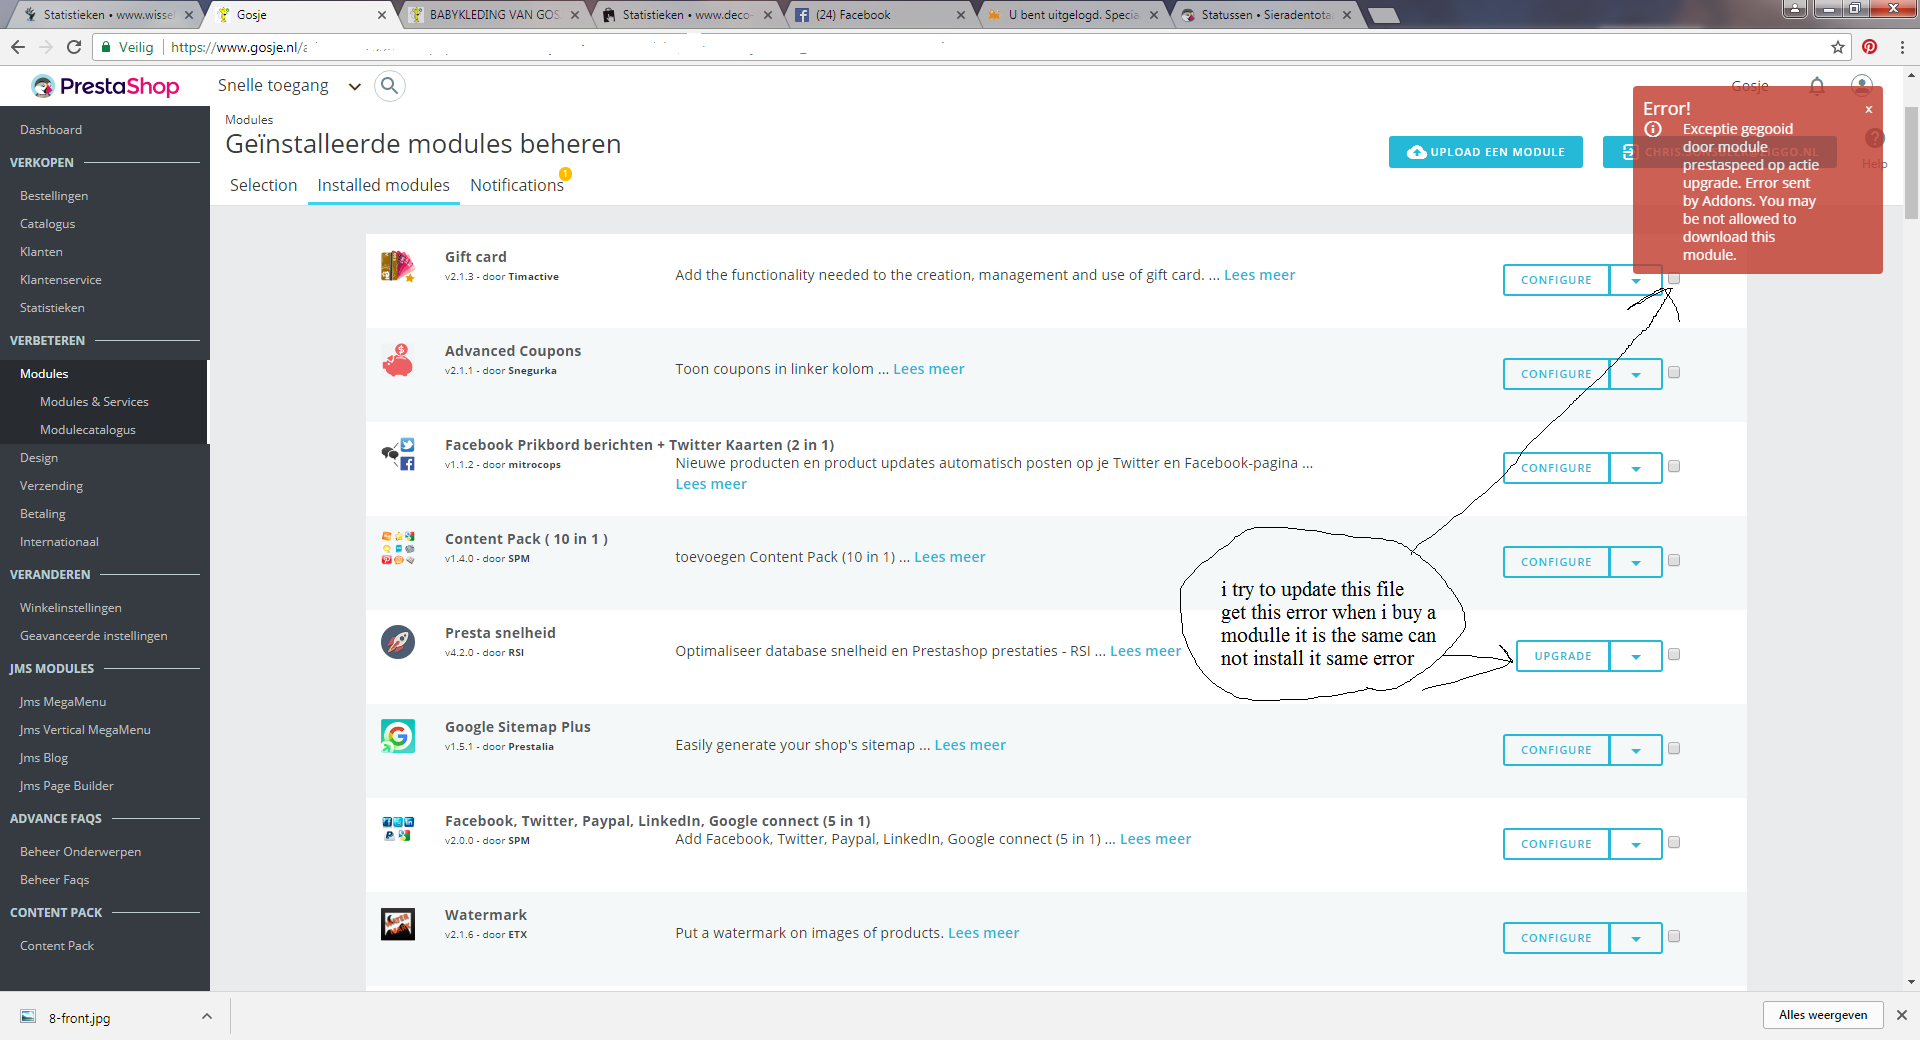
Task: Click the PrestaShop logo
Action: [105, 86]
